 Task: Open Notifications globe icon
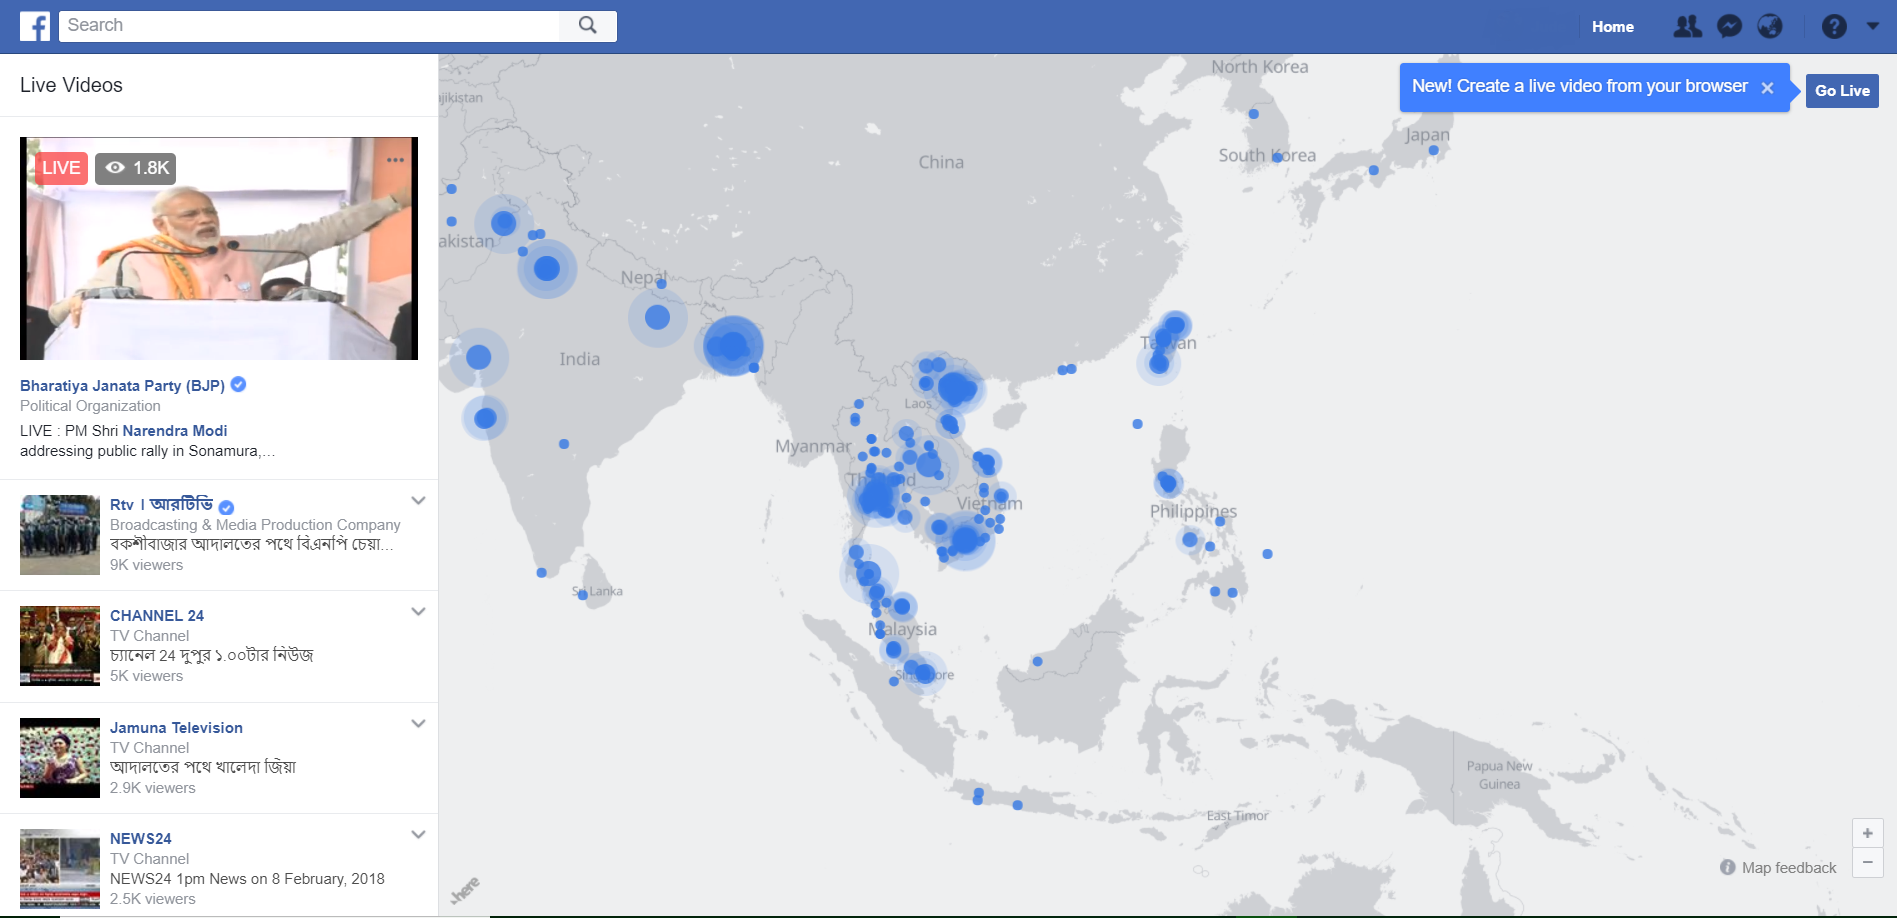pos(1770,27)
